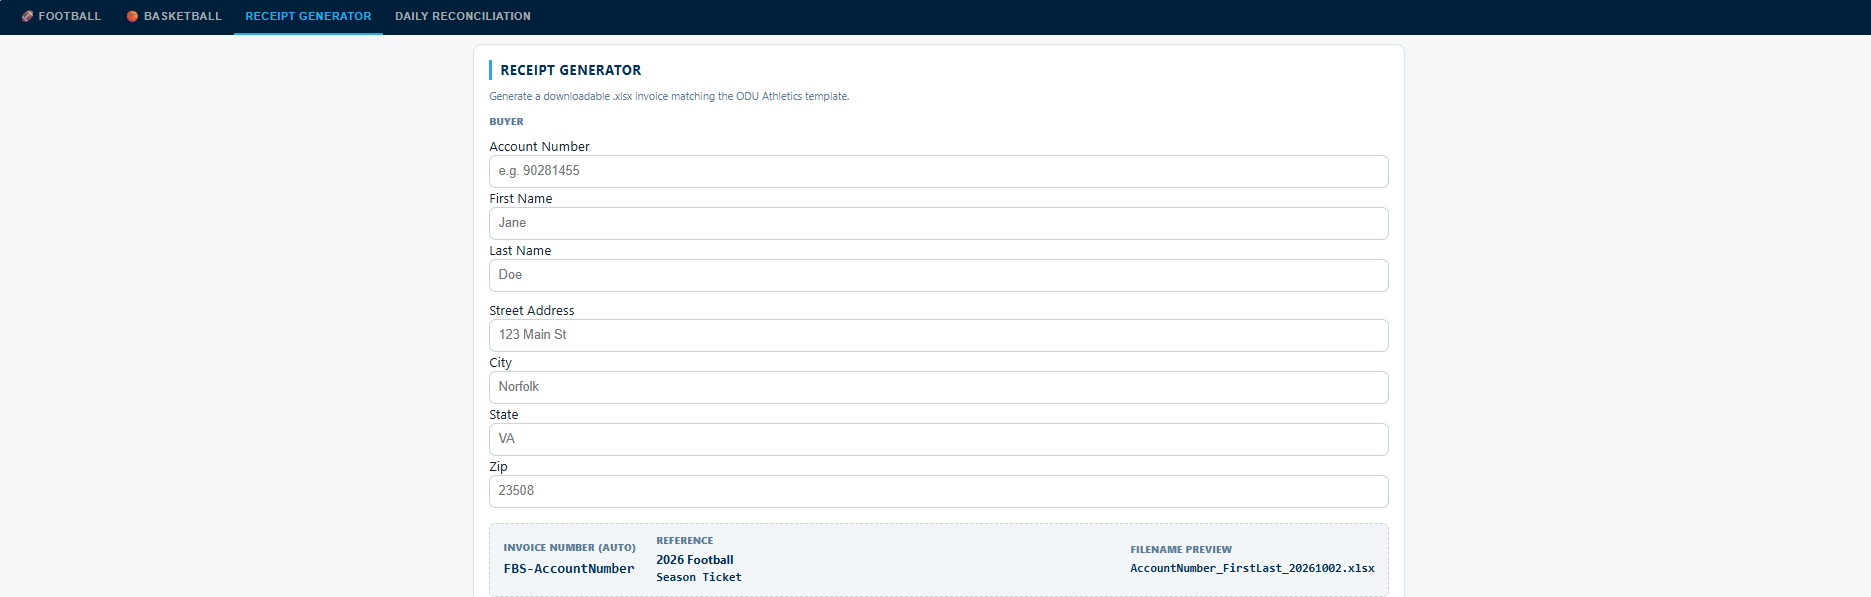Click the 2026 Football reference text
Image resolution: width=1871 pixels, height=597 pixels.
click(695, 560)
